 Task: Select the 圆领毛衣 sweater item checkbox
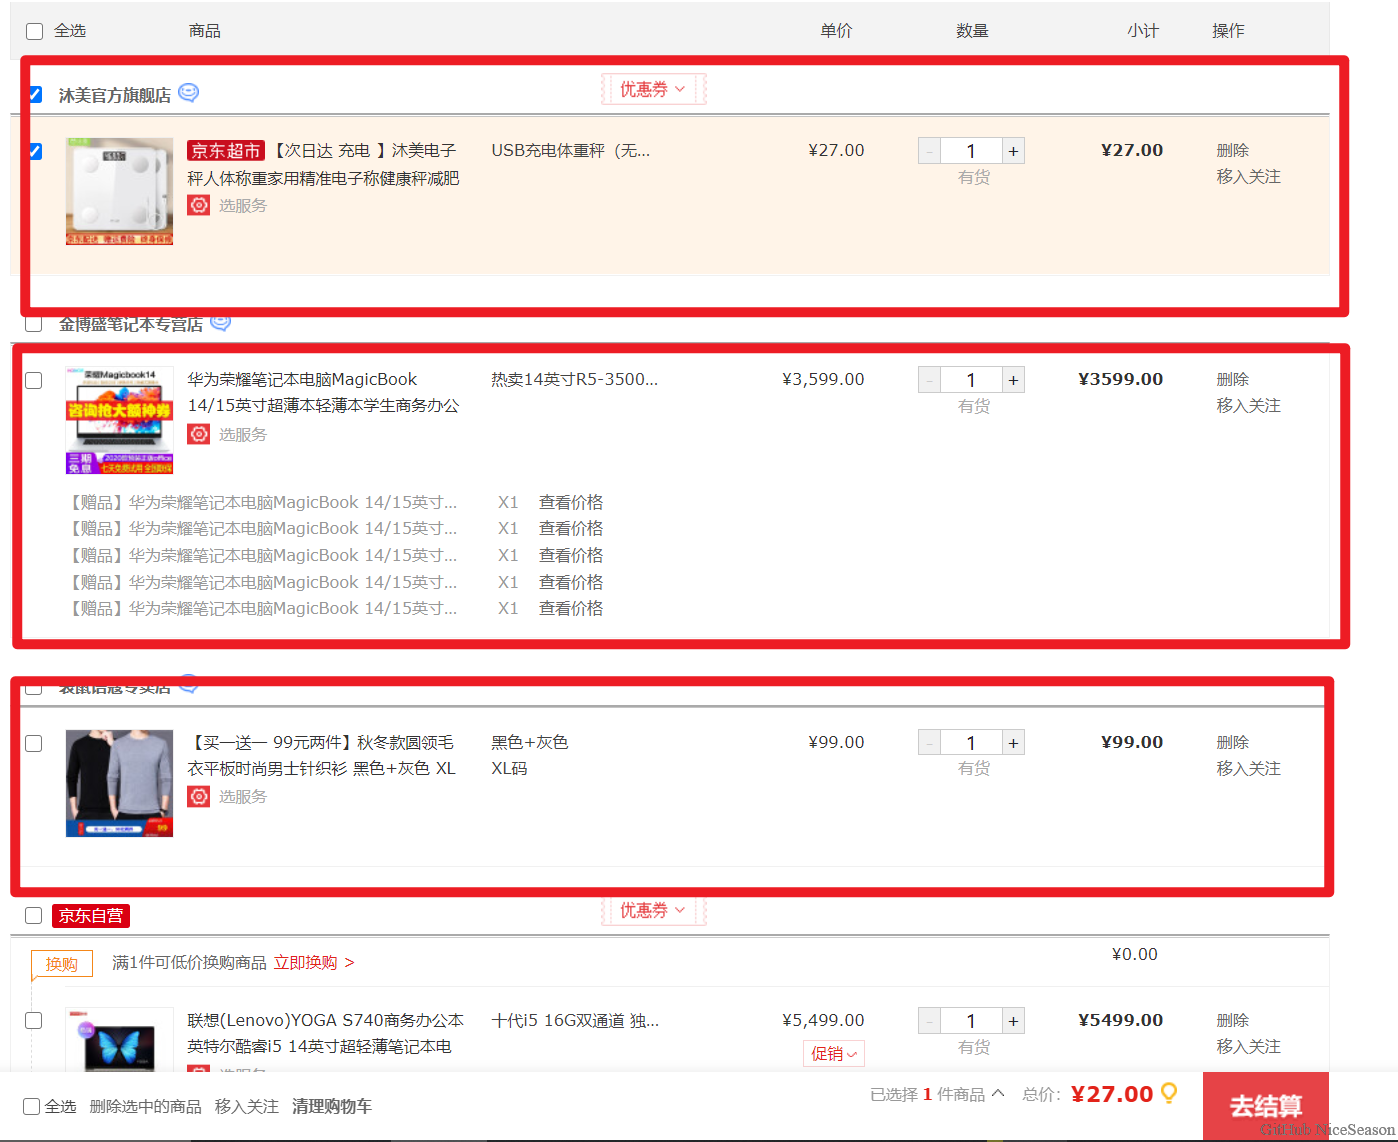34,744
